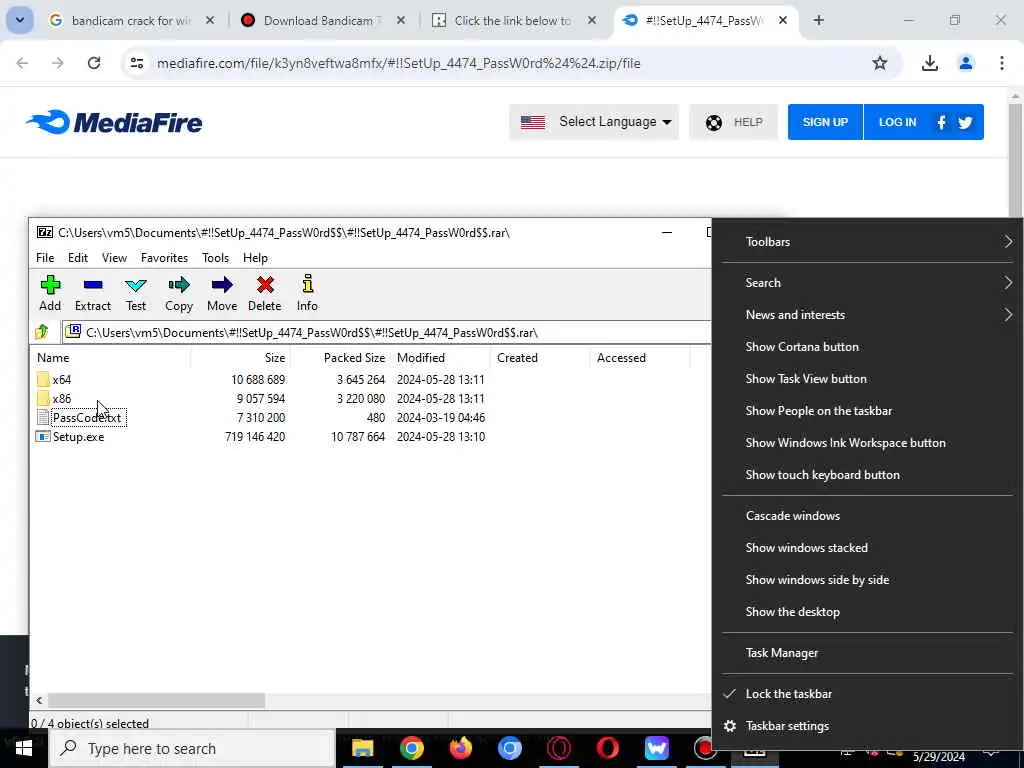Open the 7-Zip View menu
Viewport: 1024px width, 768px height.
point(114,258)
